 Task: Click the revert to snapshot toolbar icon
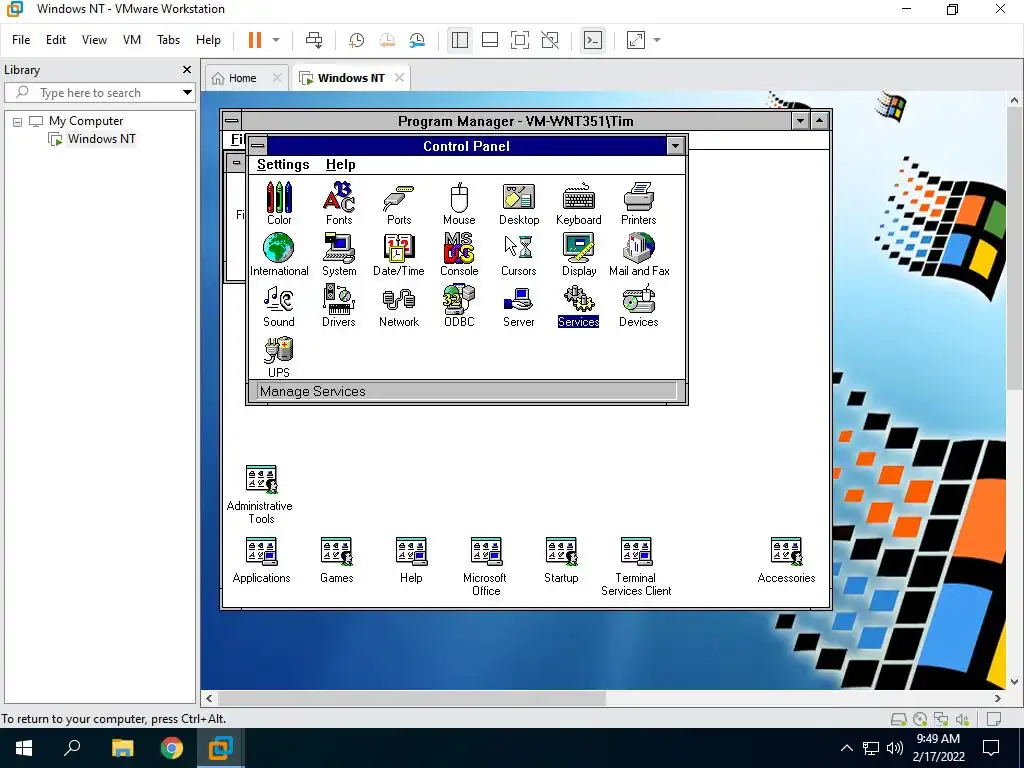pos(387,40)
